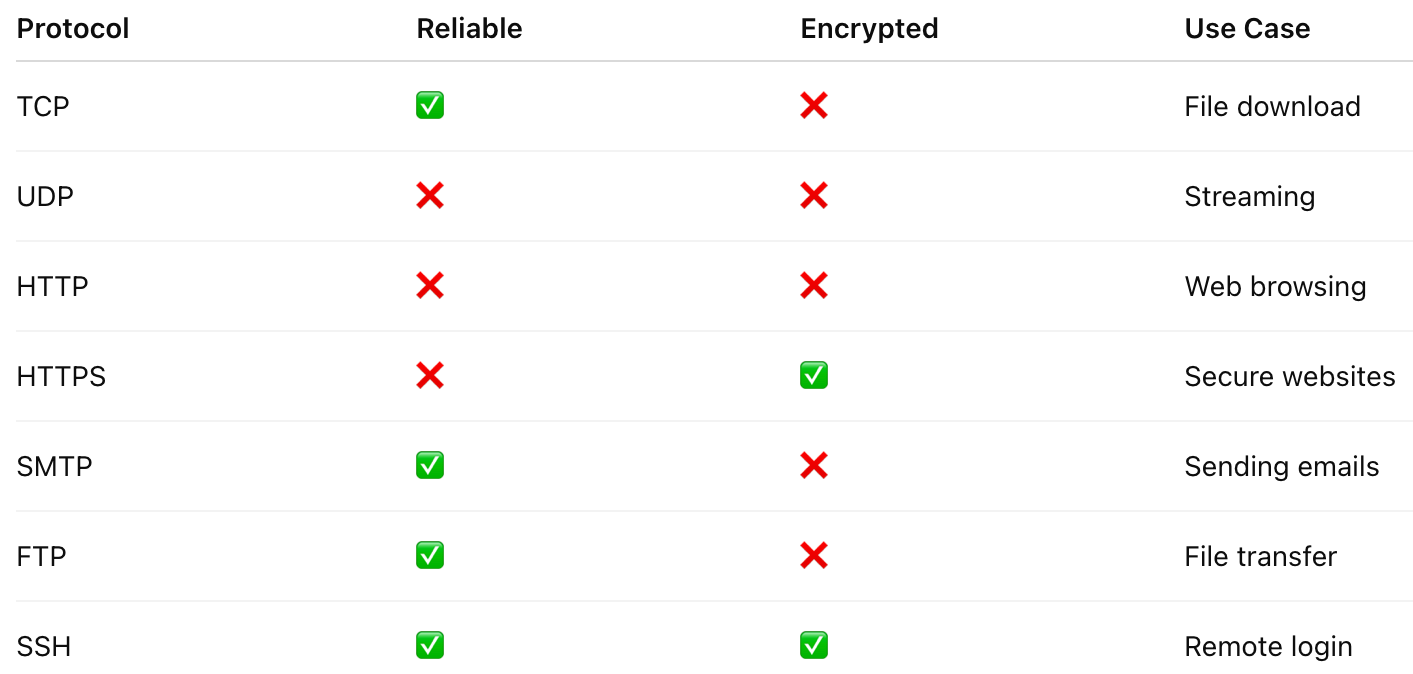Image resolution: width=1413 pixels, height=674 pixels.
Task: Click the red cross in TCP Encrypted cell
Action: [x=814, y=106]
